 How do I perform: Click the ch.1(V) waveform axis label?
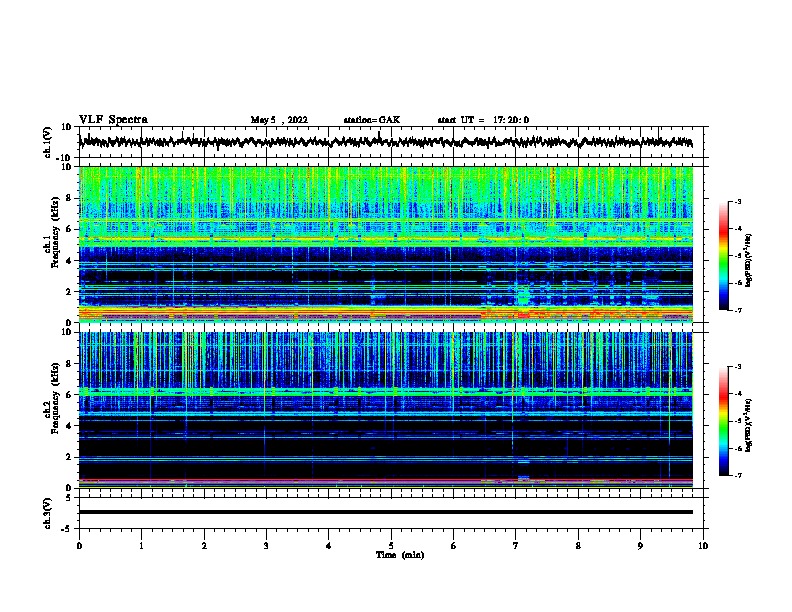(48, 142)
